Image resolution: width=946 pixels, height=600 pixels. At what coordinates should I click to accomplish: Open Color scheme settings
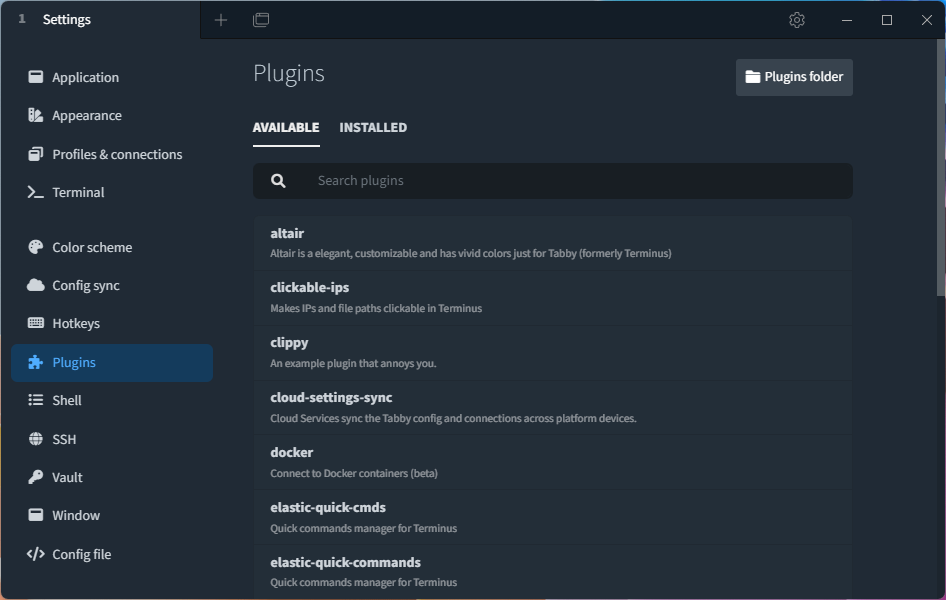click(112, 247)
